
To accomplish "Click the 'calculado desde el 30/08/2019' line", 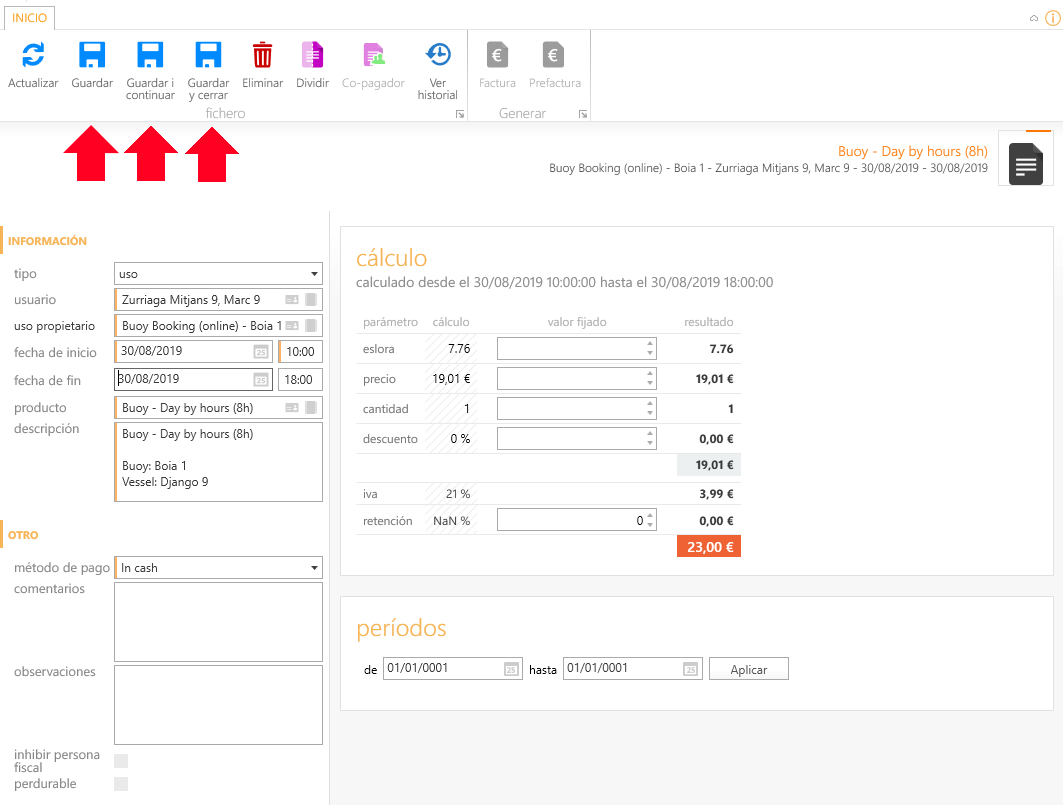I will click(x=564, y=282).
